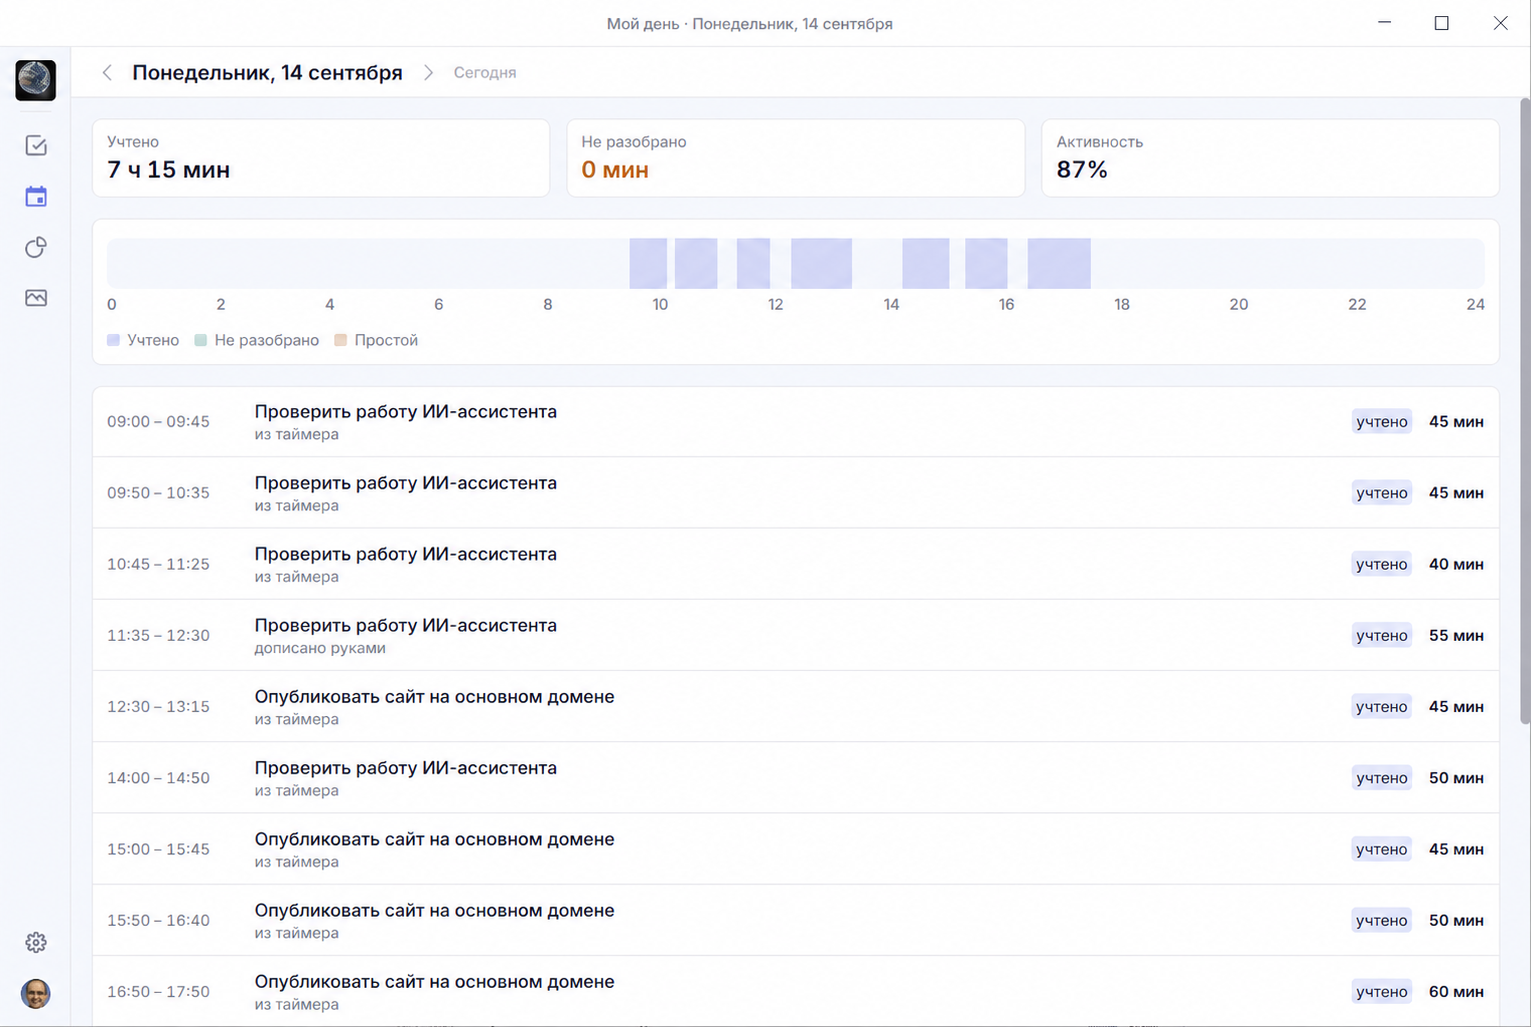
Task: Select the timeline block starting at 9
Action: coord(648,264)
